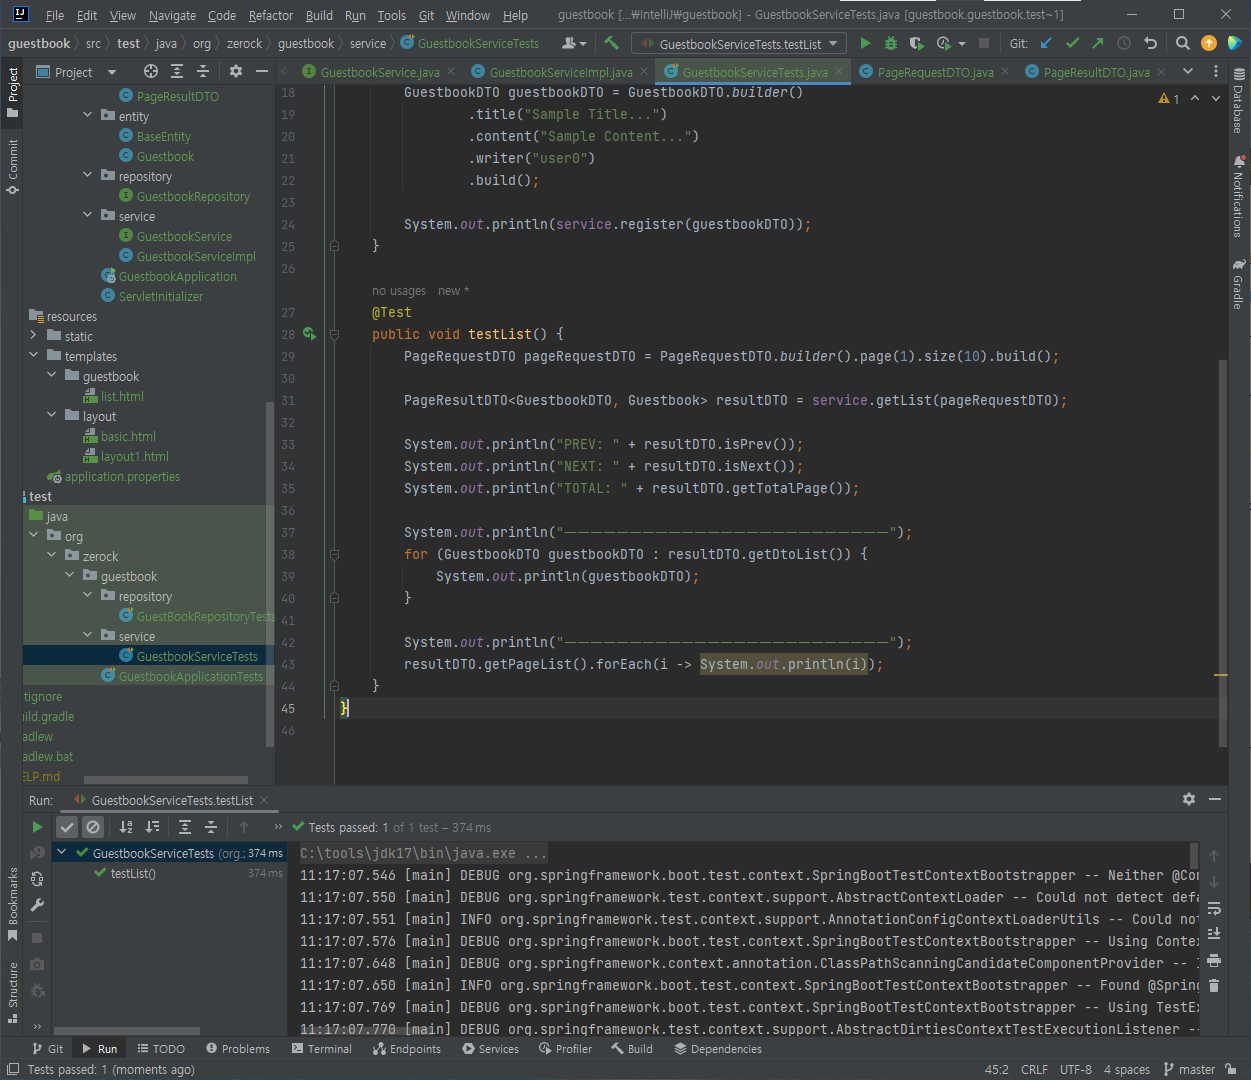Image resolution: width=1251 pixels, height=1080 pixels.
Task: Expand all in the Project panel toolbar
Action: pos(177,71)
